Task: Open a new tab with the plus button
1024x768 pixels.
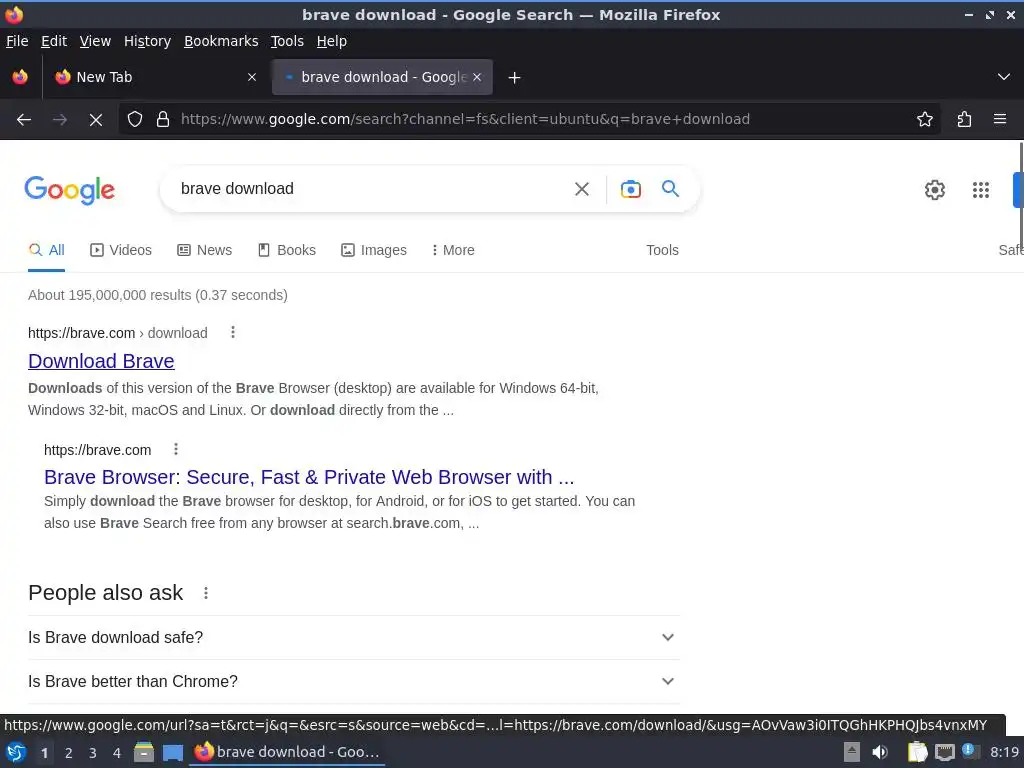Action: 515,78
